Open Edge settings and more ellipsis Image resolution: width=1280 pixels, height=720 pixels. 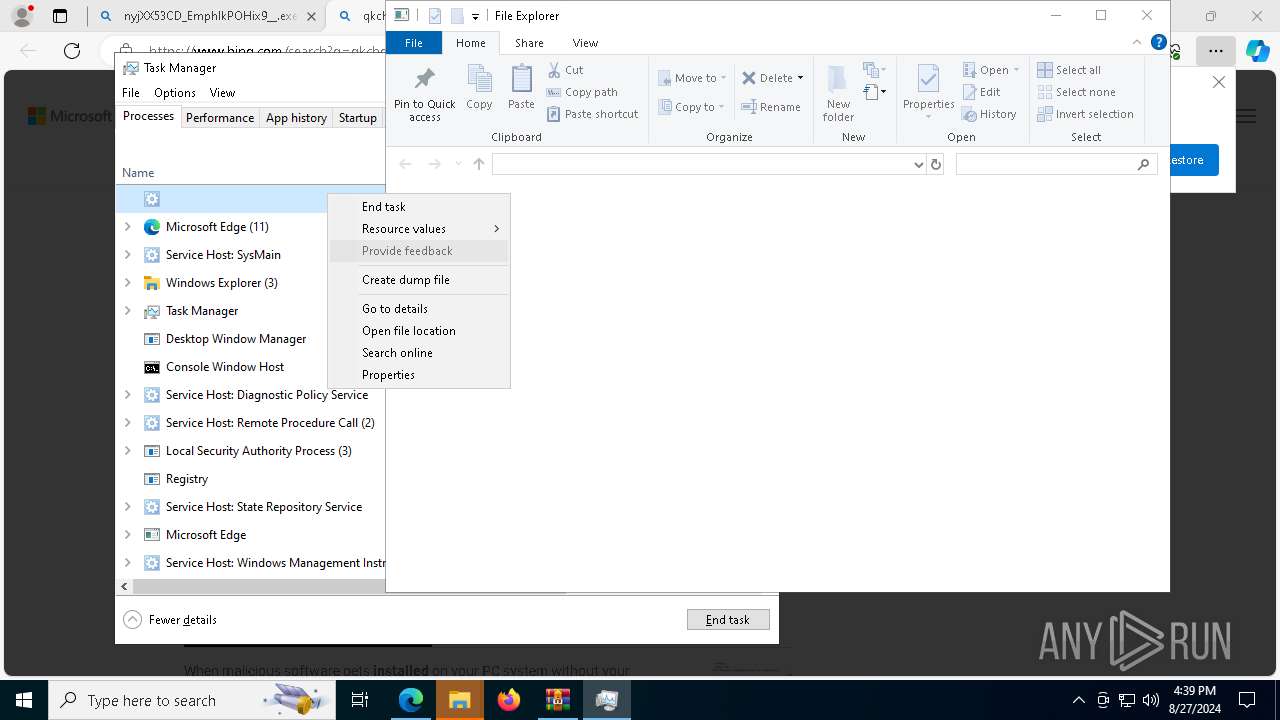[x=1215, y=51]
